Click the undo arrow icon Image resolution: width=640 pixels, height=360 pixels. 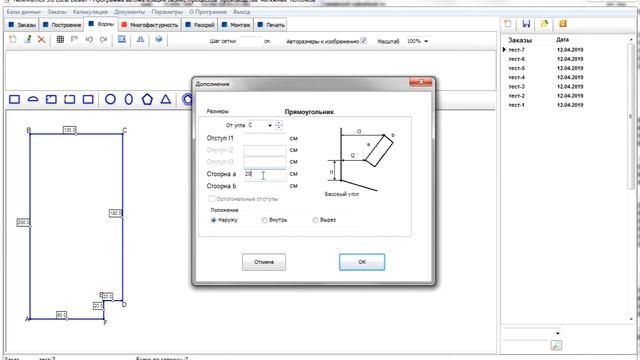[x=89, y=40]
